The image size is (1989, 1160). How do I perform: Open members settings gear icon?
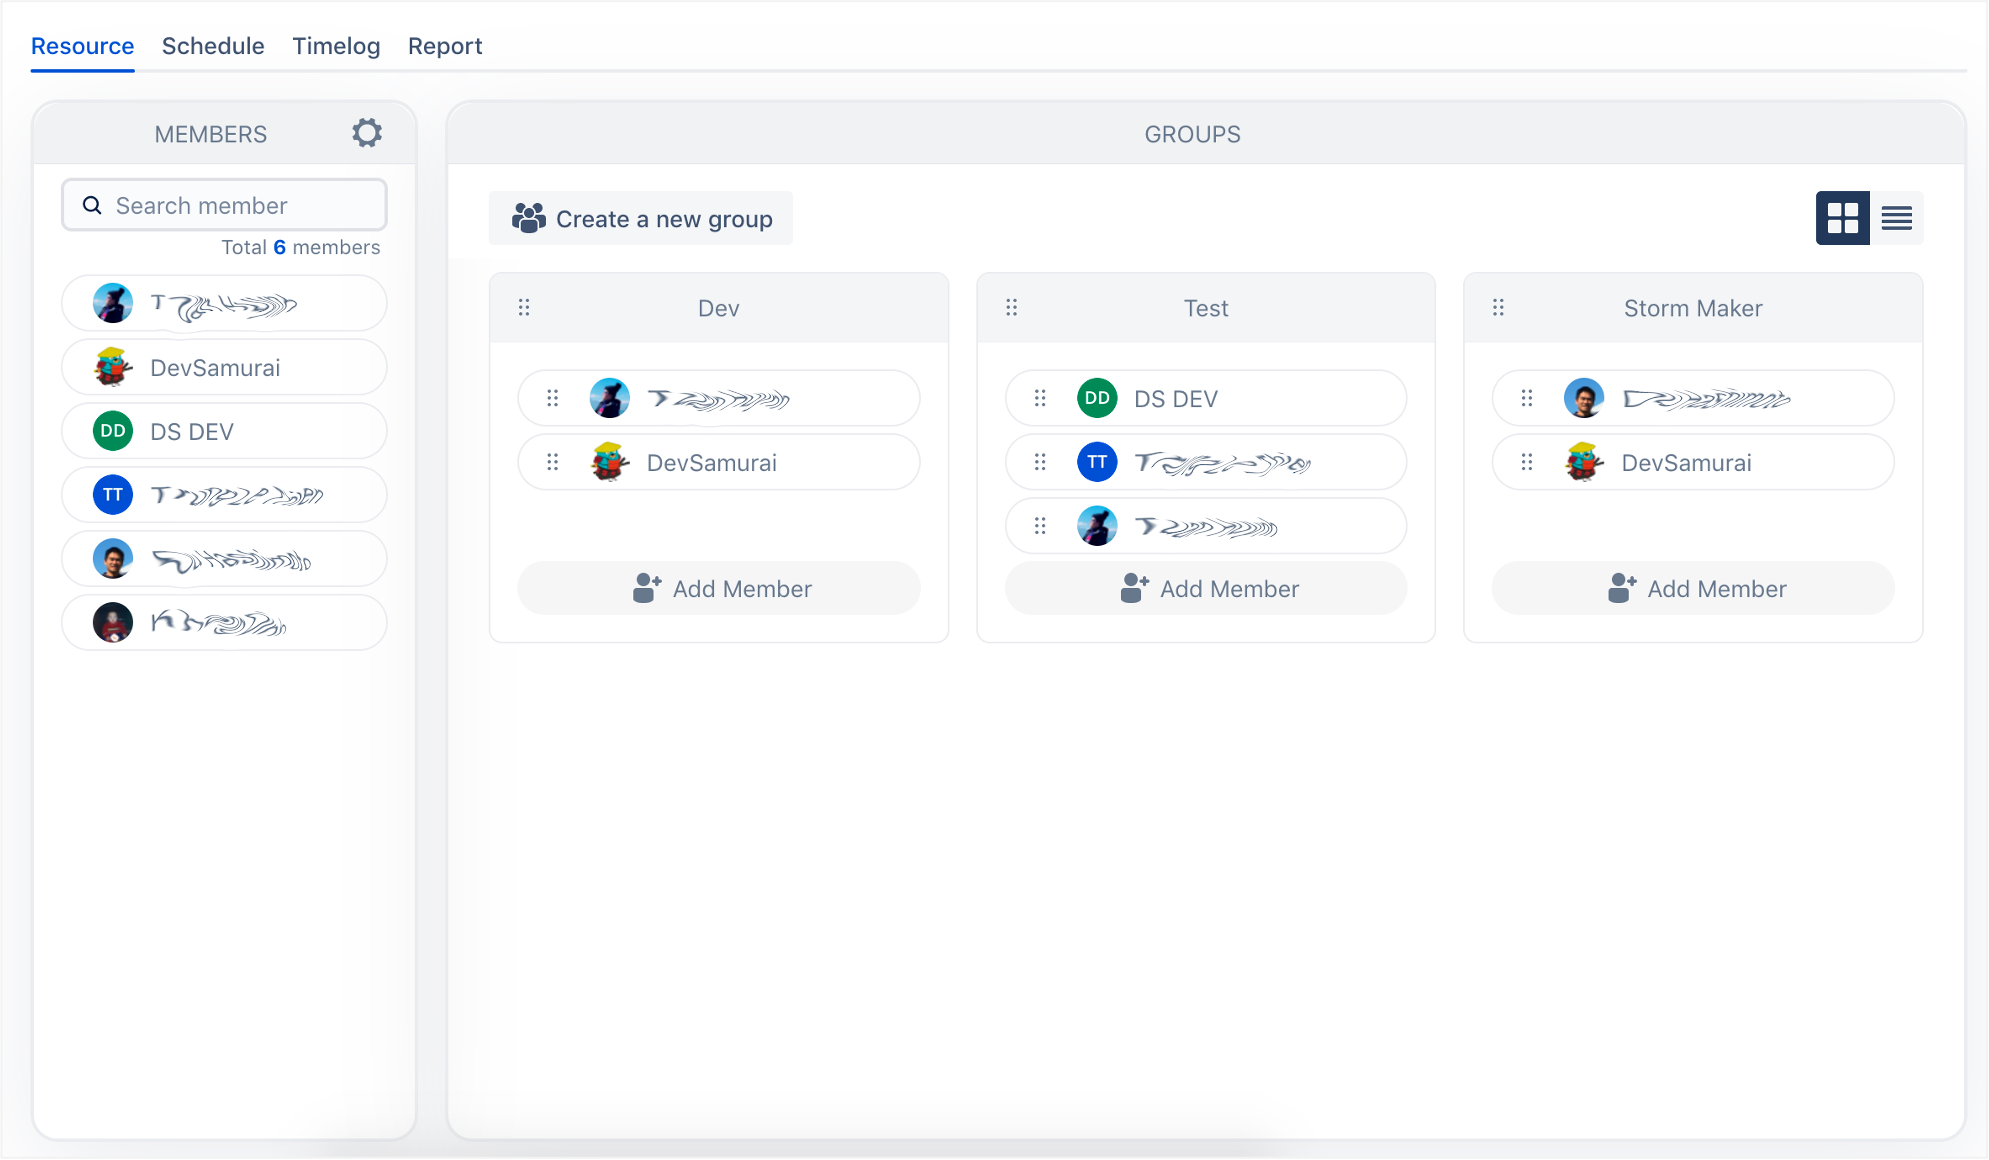pos(367,133)
